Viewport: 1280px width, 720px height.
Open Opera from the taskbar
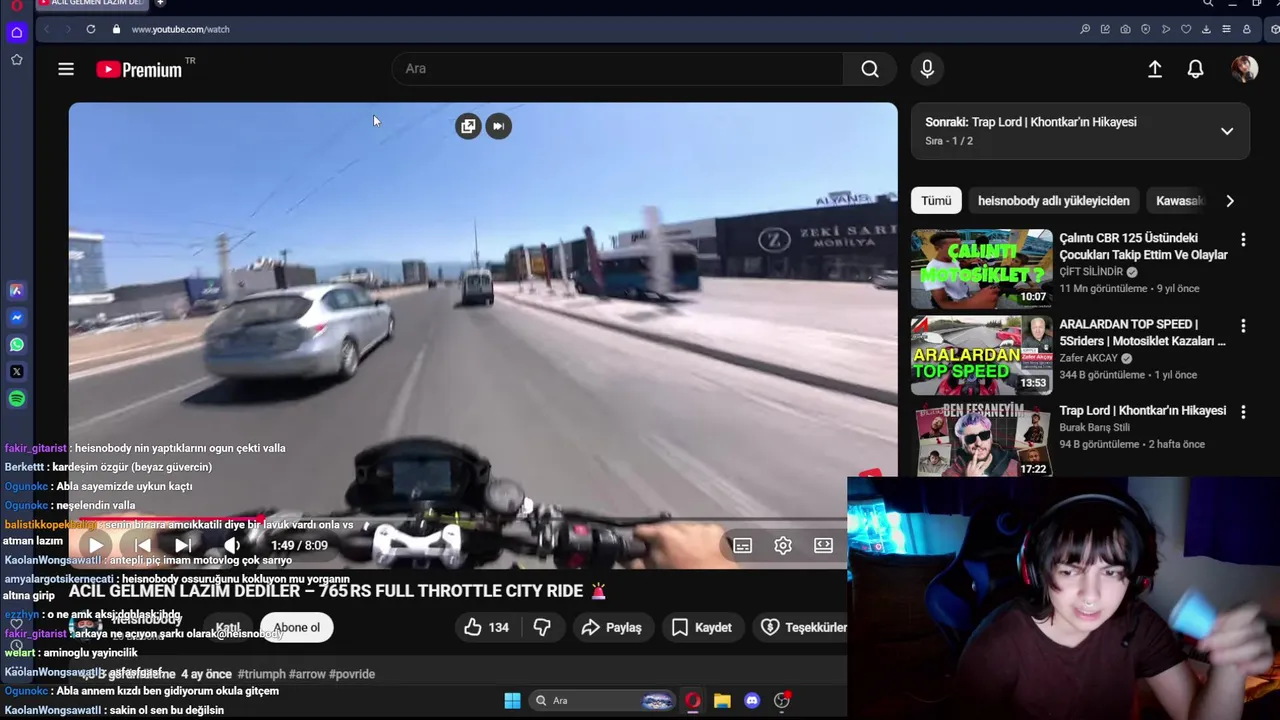tap(692, 700)
